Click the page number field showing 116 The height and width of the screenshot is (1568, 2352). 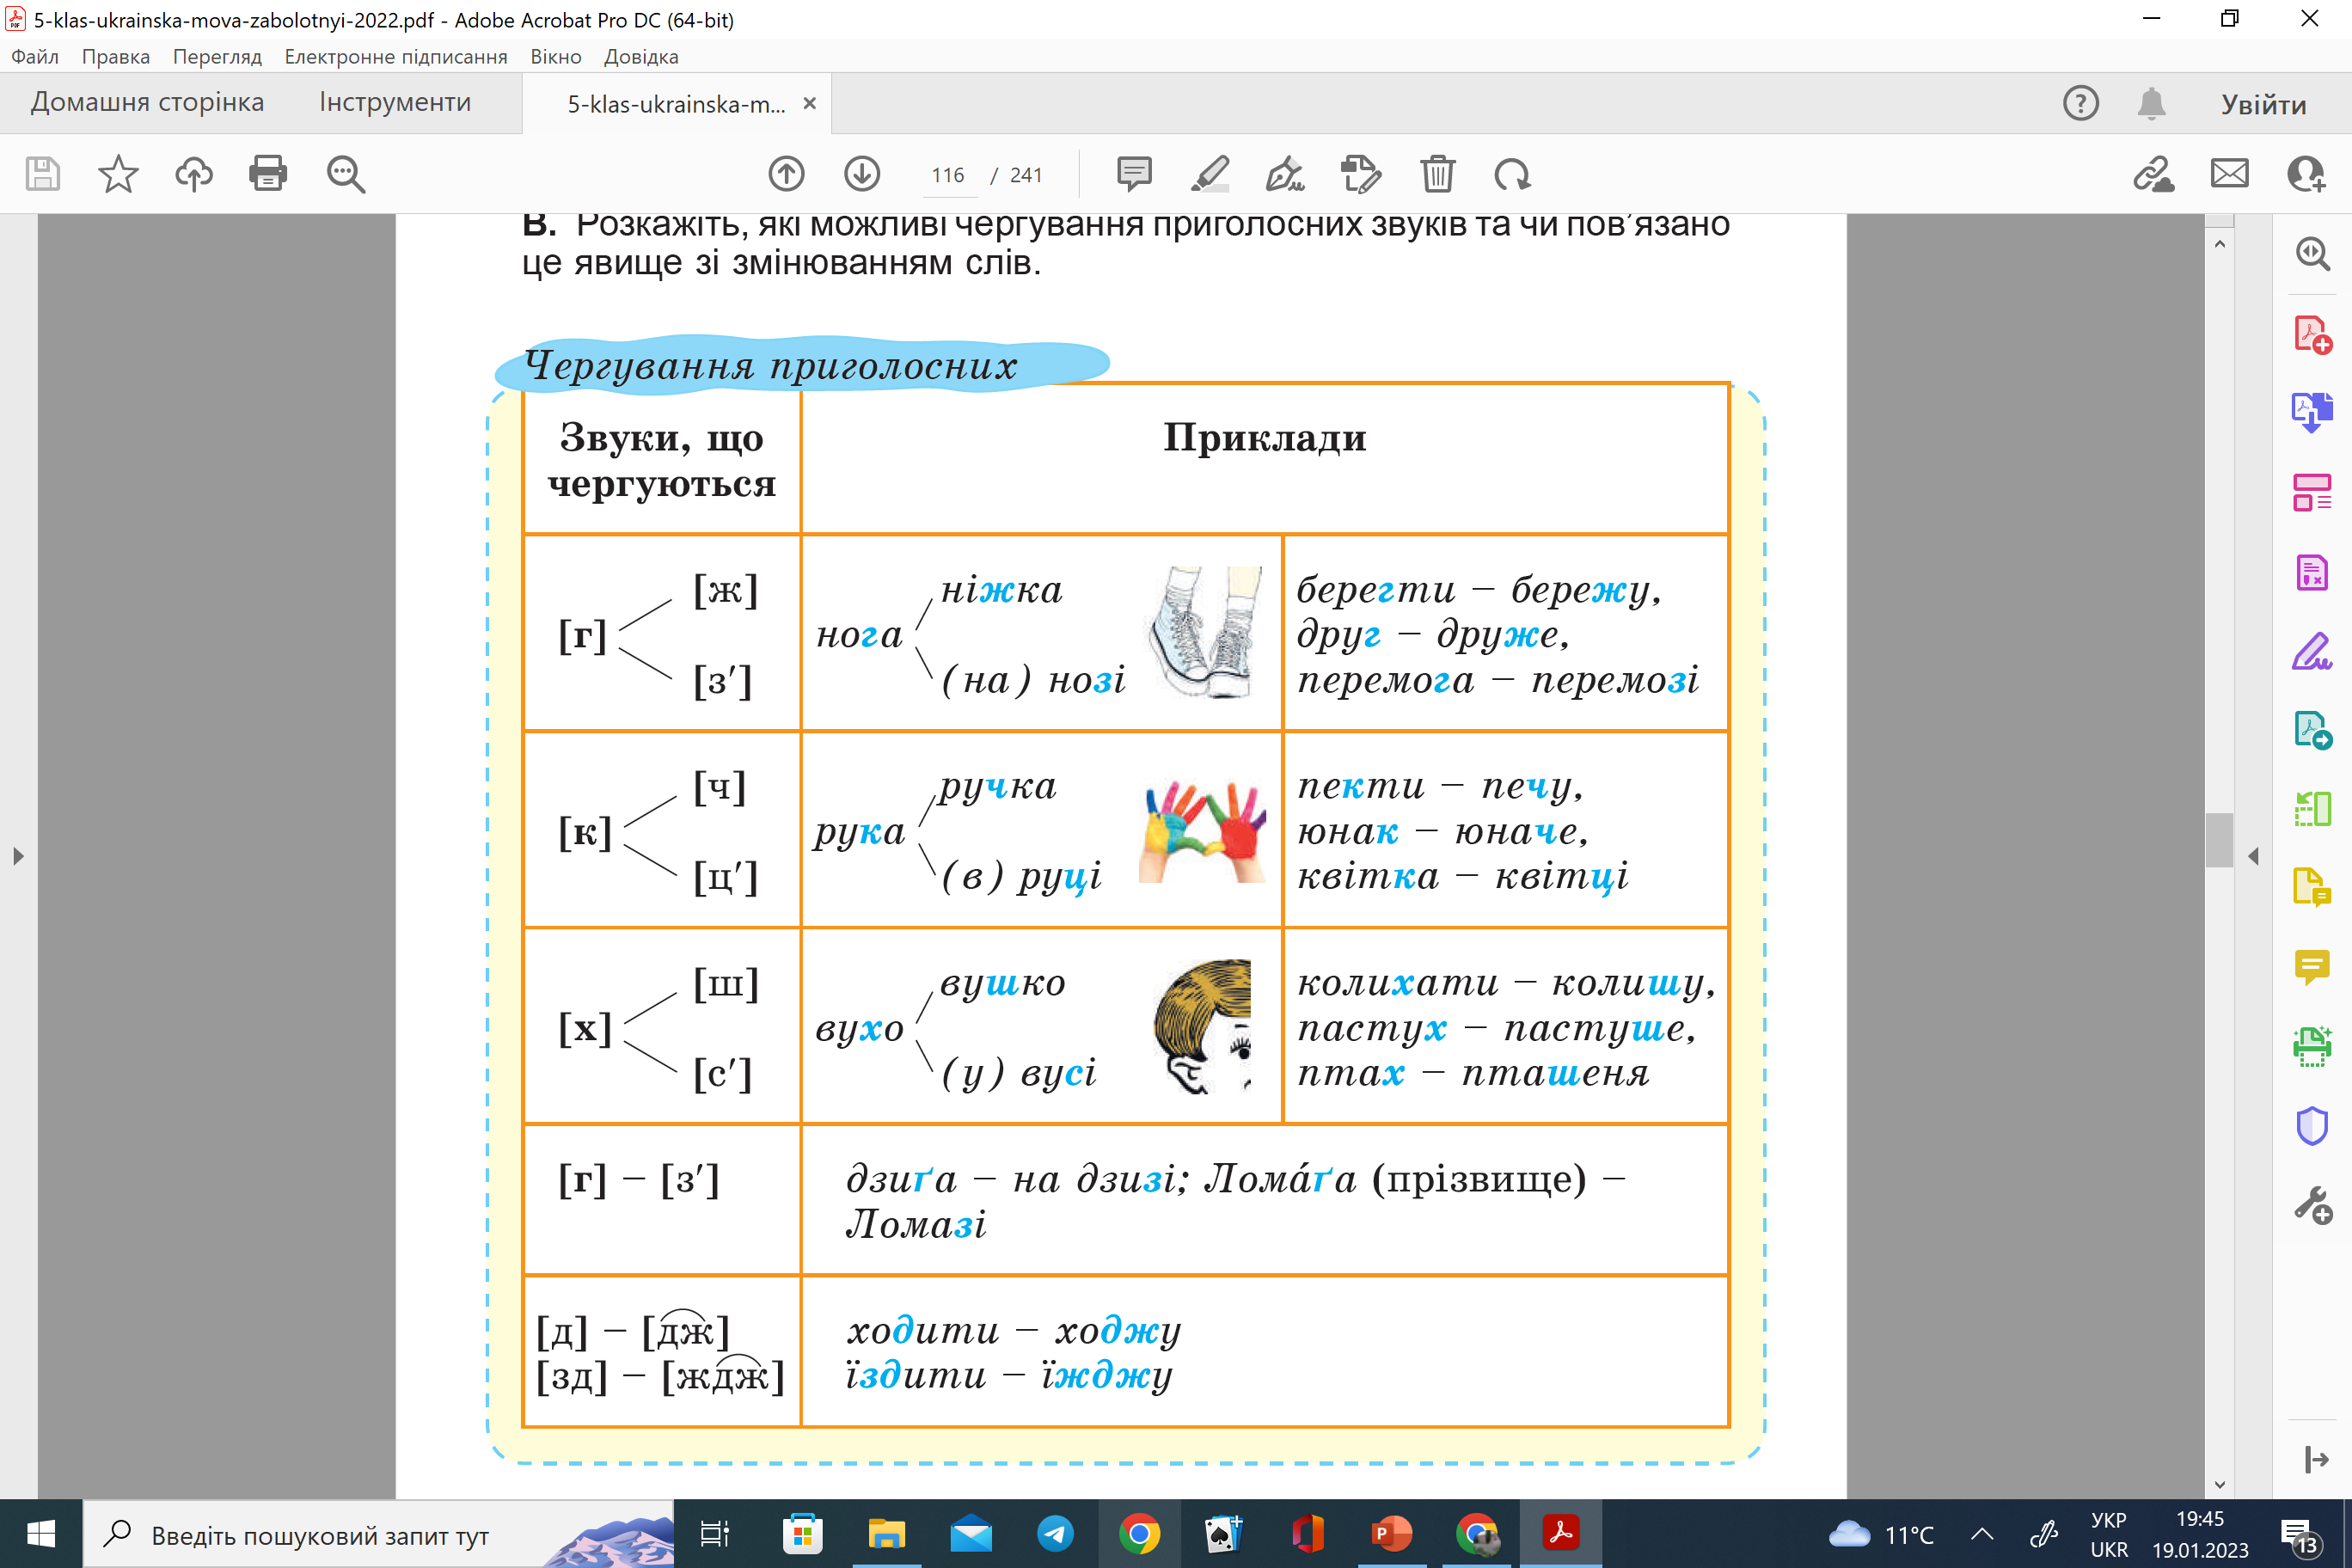point(947,175)
